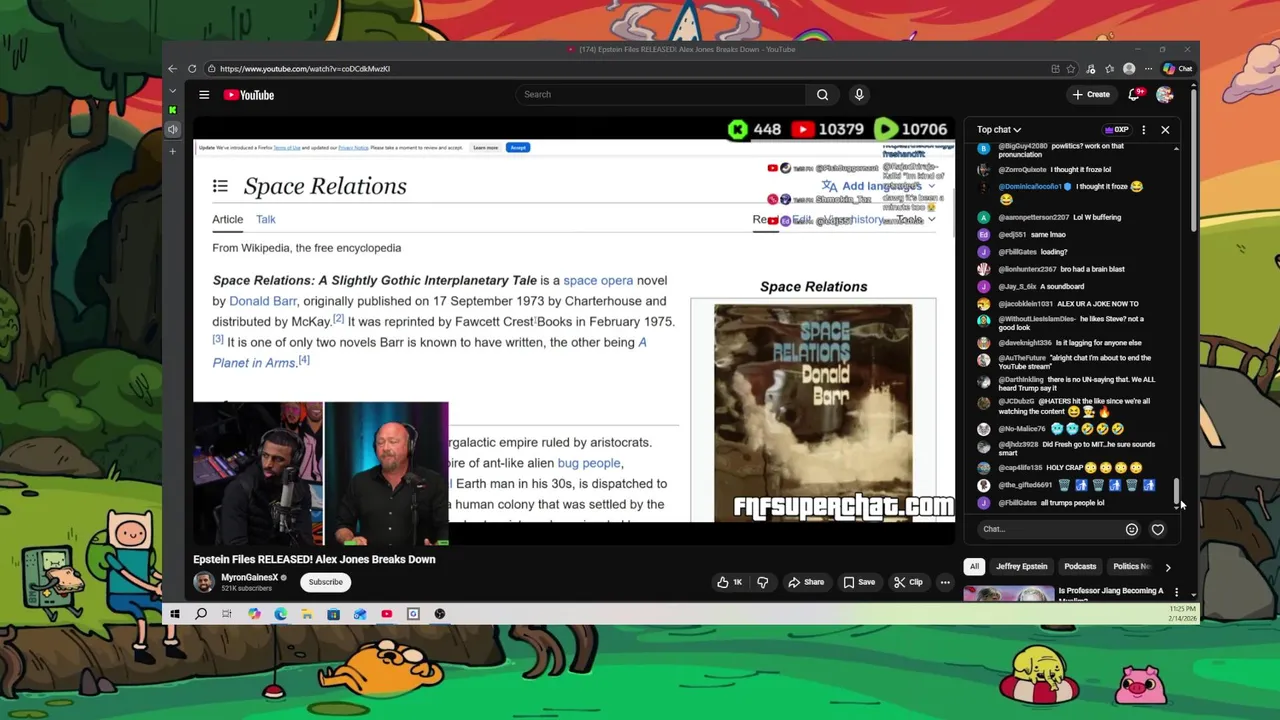
Task: Show more topic chips with the right chevron
Action: pyautogui.click(x=1167, y=567)
